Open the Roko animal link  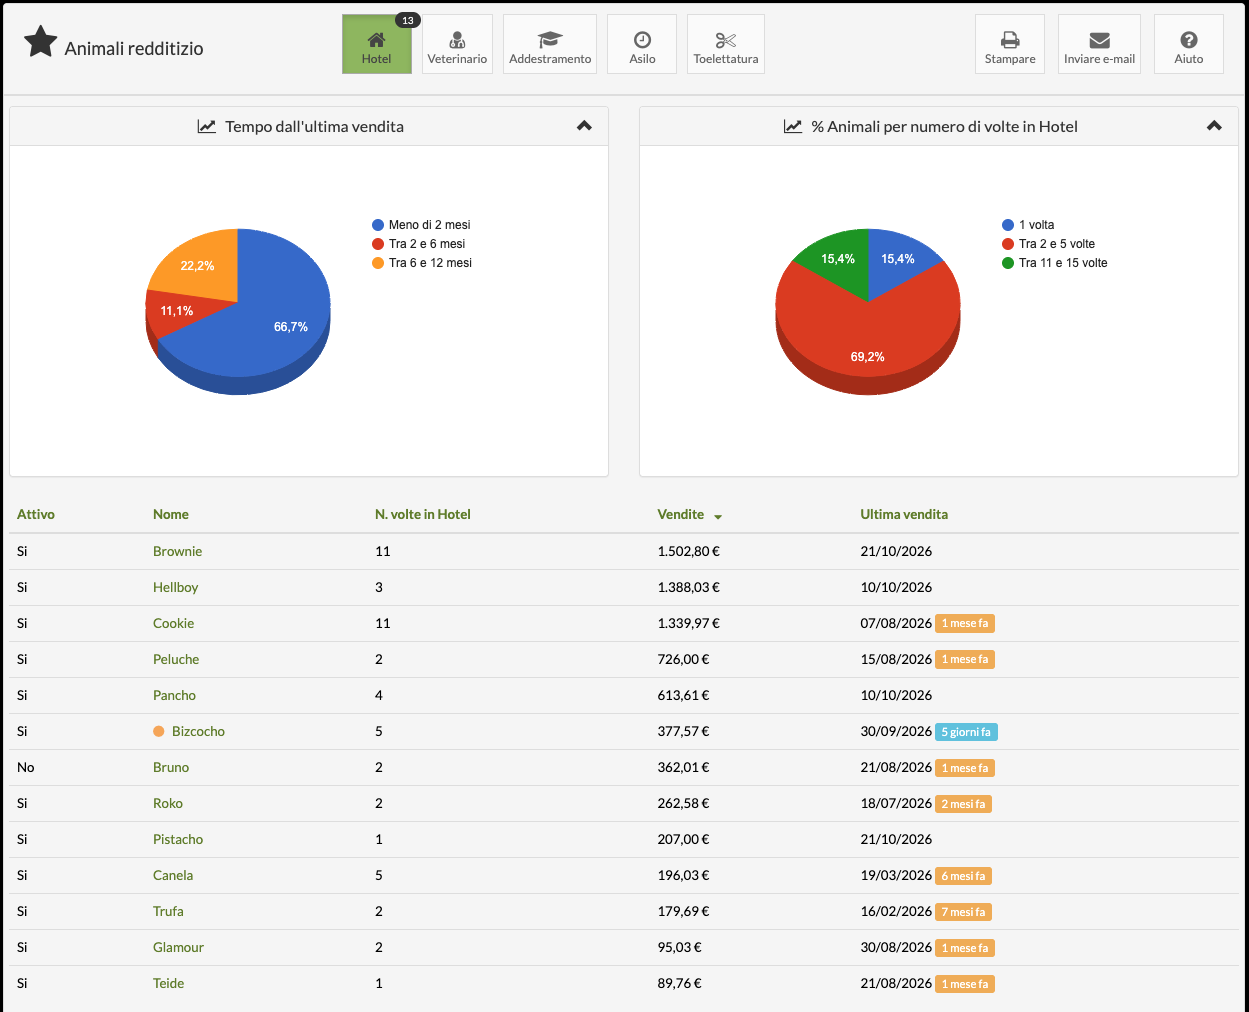(168, 803)
